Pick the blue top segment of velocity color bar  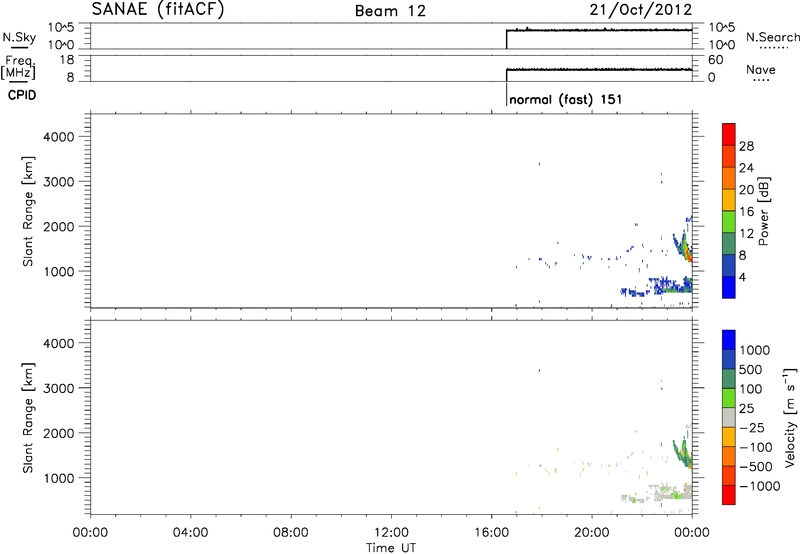[x=729, y=340]
